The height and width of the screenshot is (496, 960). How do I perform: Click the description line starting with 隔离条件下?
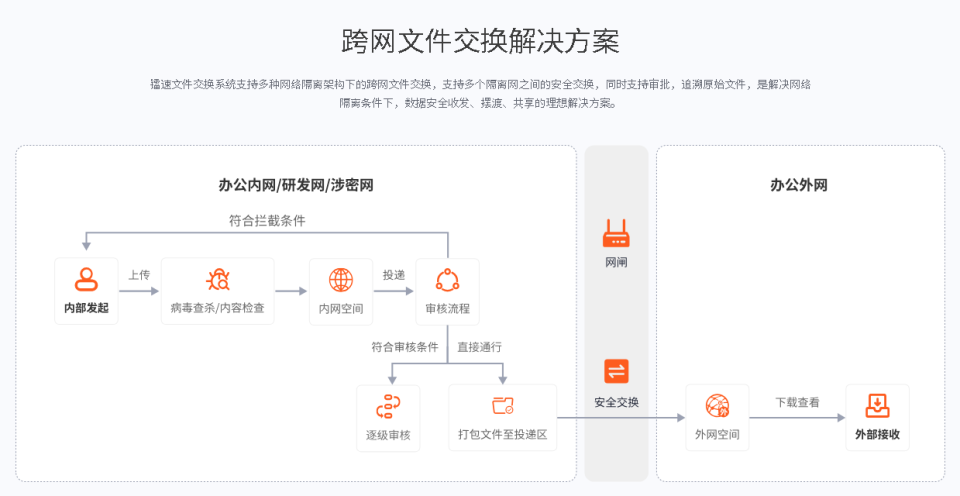[480, 103]
